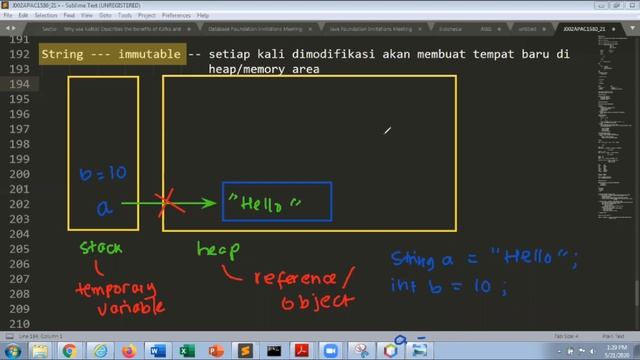Screen dimensions: 640x360
Task: Open the tab list dropdown arrow
Action: (632, 28)
